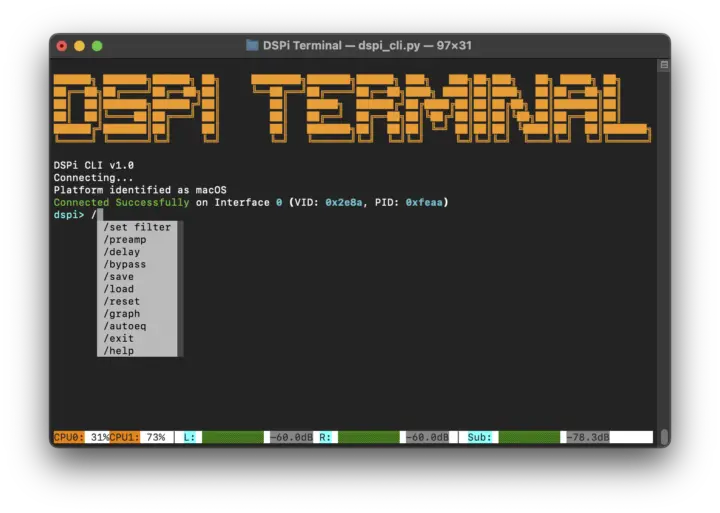Viewport: 720px width, 513px height.
Task: Click the VID value 0x2e8a
Action: pyautogui.click(x=343, y=203)
